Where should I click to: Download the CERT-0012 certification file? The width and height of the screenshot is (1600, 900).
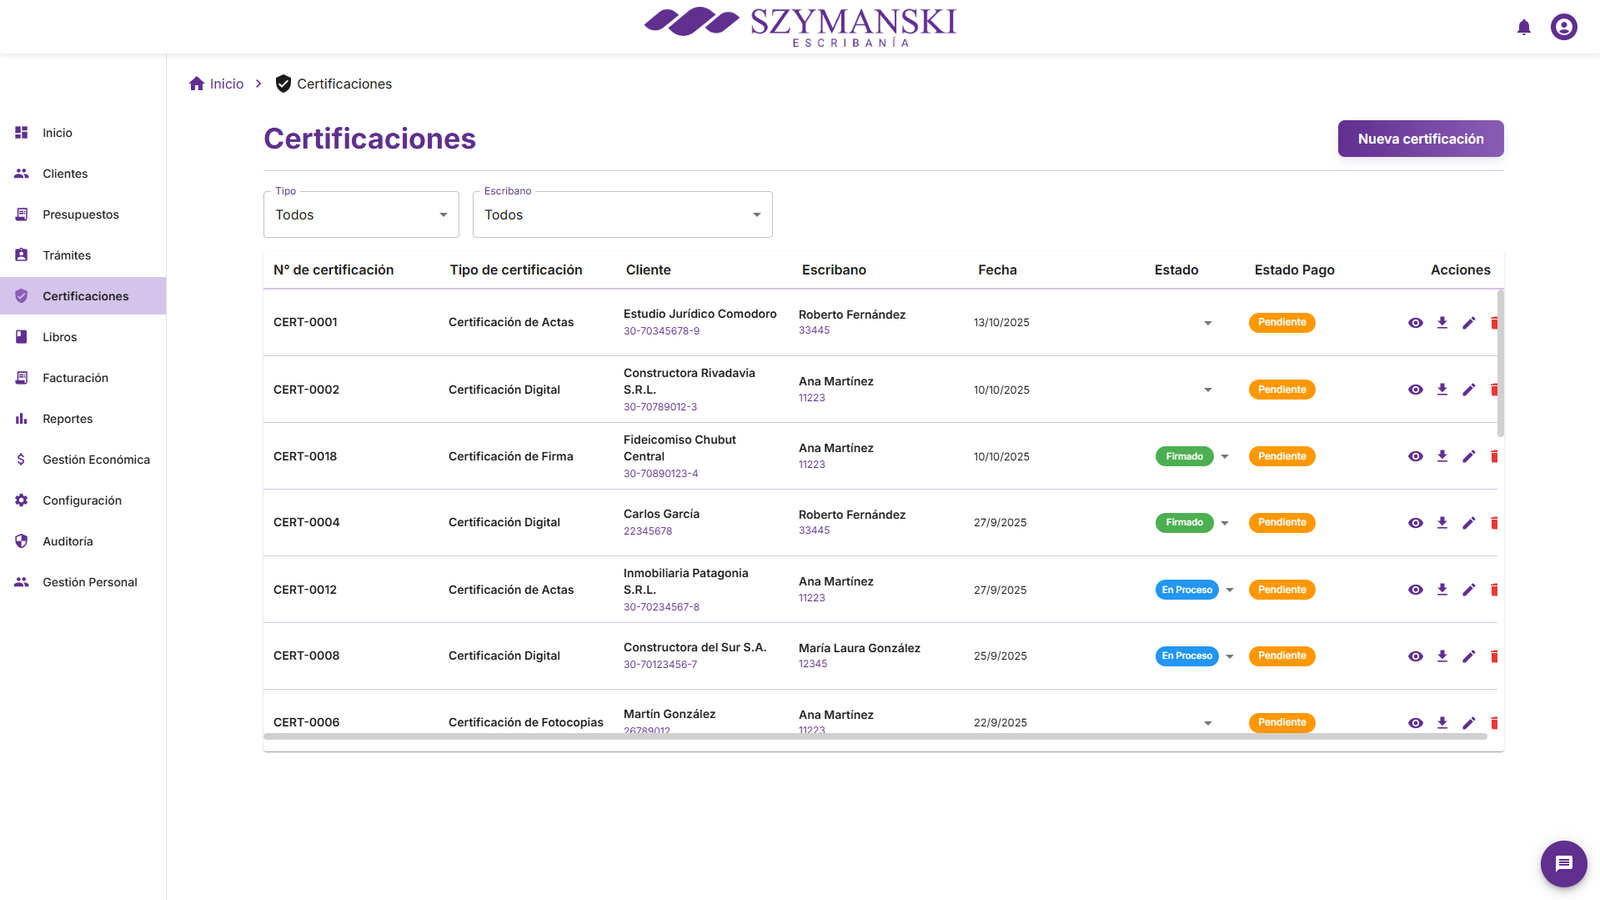tap(1442, 590)
